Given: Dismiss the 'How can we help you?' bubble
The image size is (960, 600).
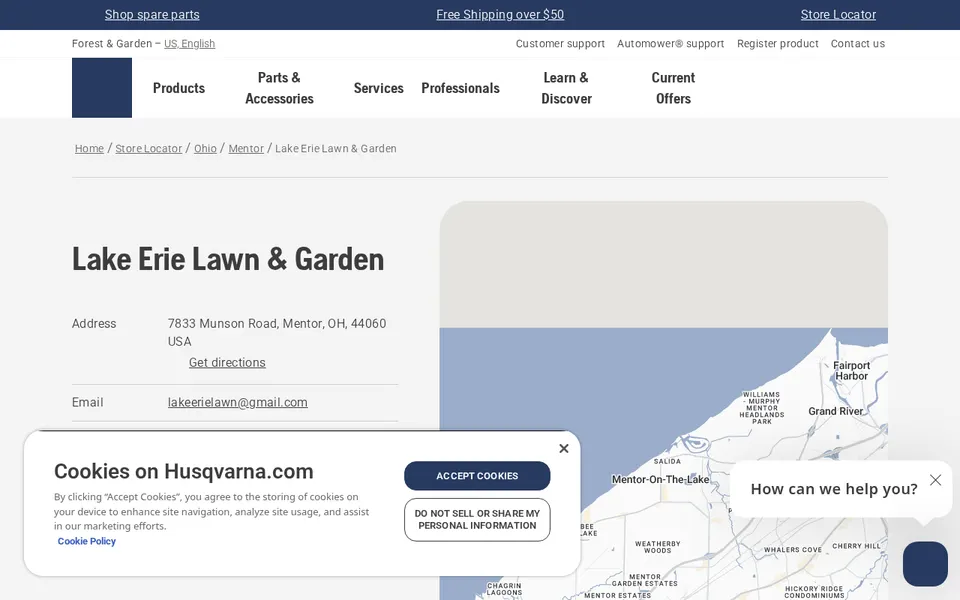Looking at the screenshot, I should (x=935, y=480).
